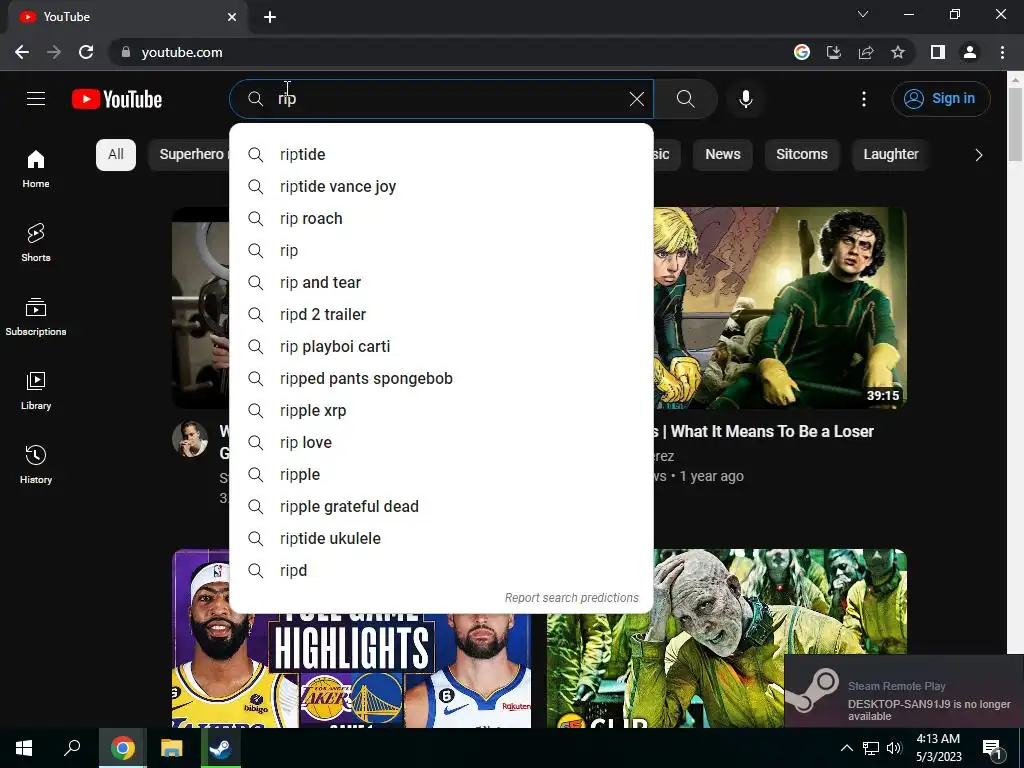
Task: Toggle the Chrome side panel
Action: coord(938,52)
